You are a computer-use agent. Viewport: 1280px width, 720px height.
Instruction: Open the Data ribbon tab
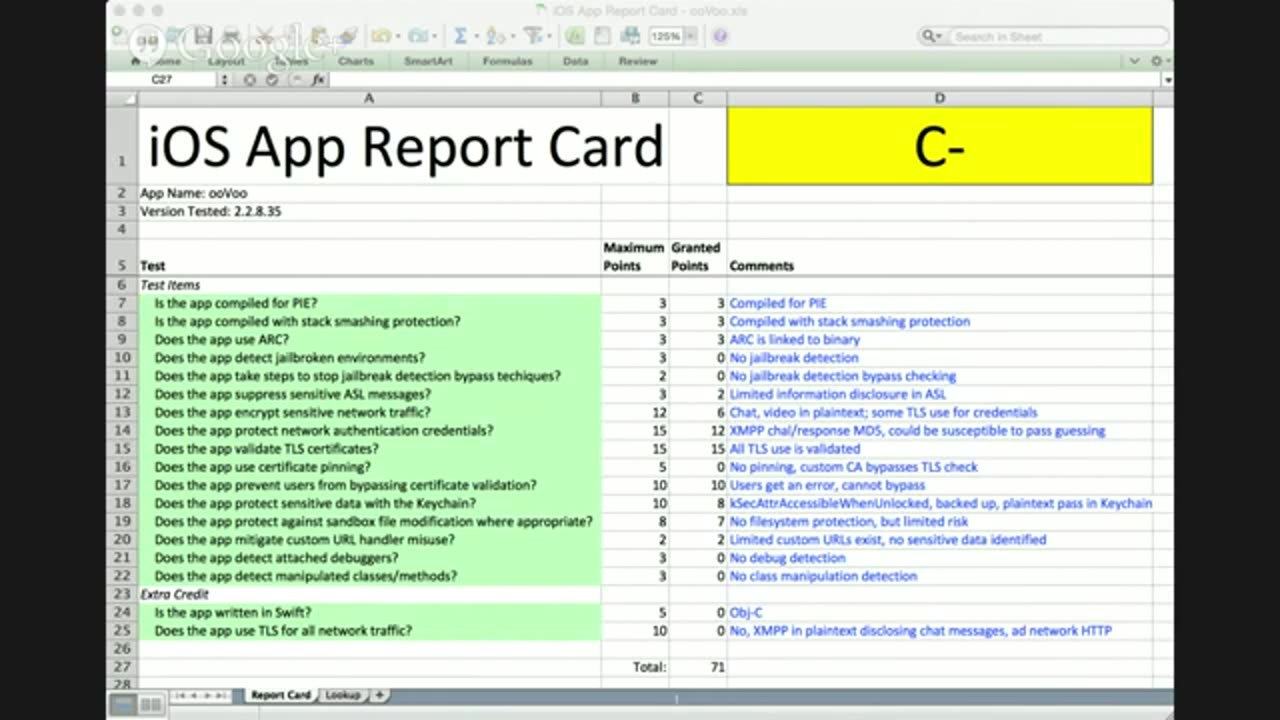pyautogui.click(x=575, y=61)
